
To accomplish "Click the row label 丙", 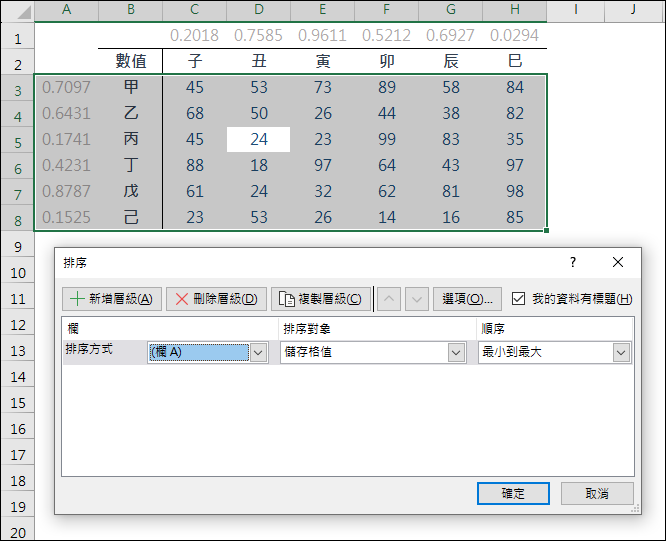I will pos(131,139).
